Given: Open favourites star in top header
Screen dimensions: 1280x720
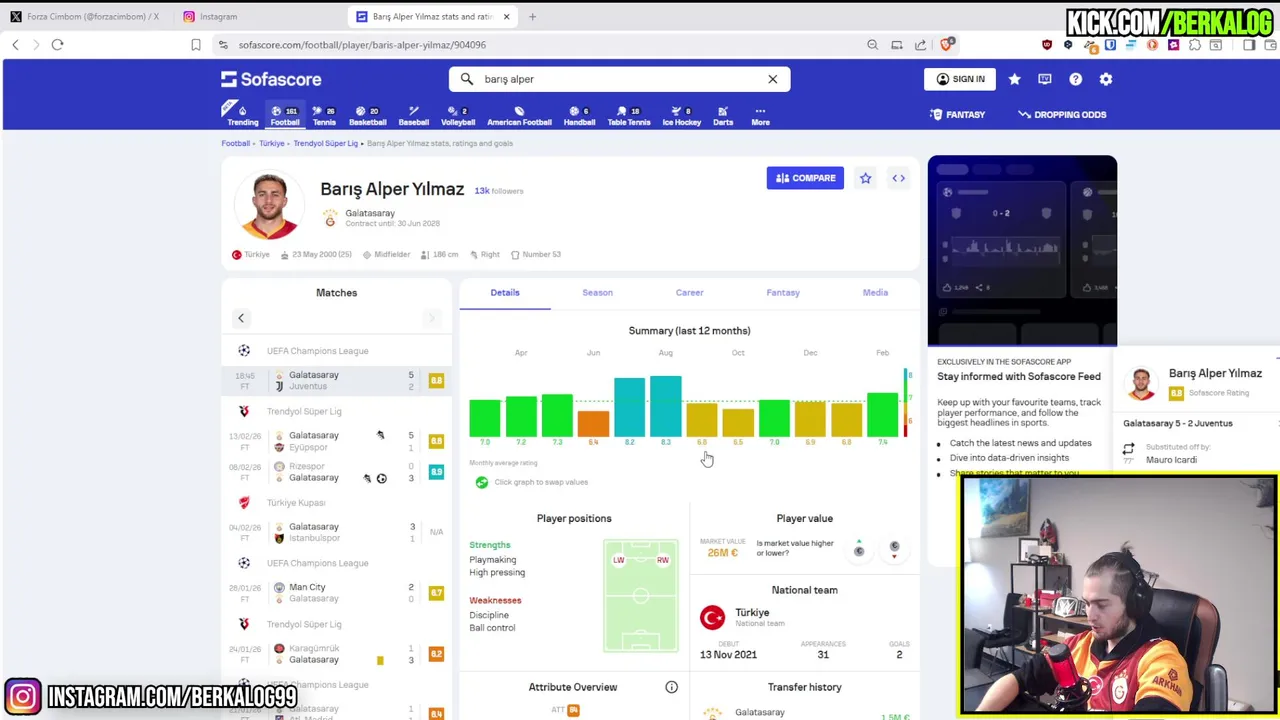Looking at the screenshot, I should (1015, 79).
